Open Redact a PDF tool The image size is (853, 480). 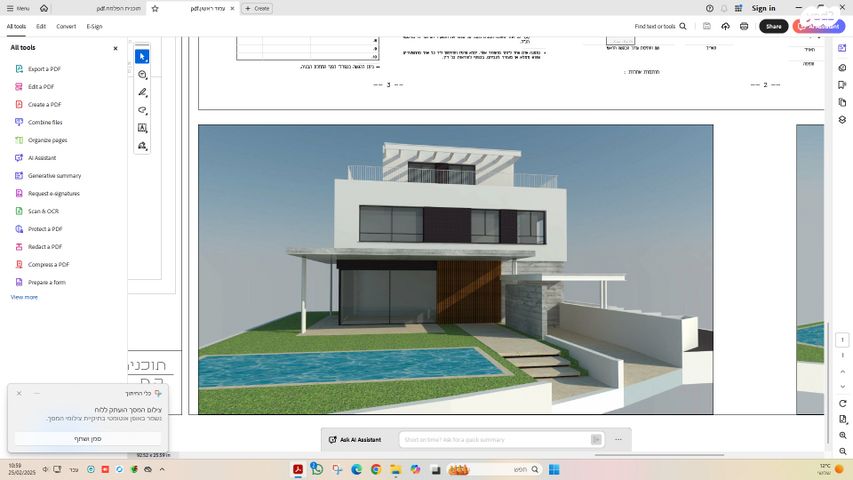point(45,246)
